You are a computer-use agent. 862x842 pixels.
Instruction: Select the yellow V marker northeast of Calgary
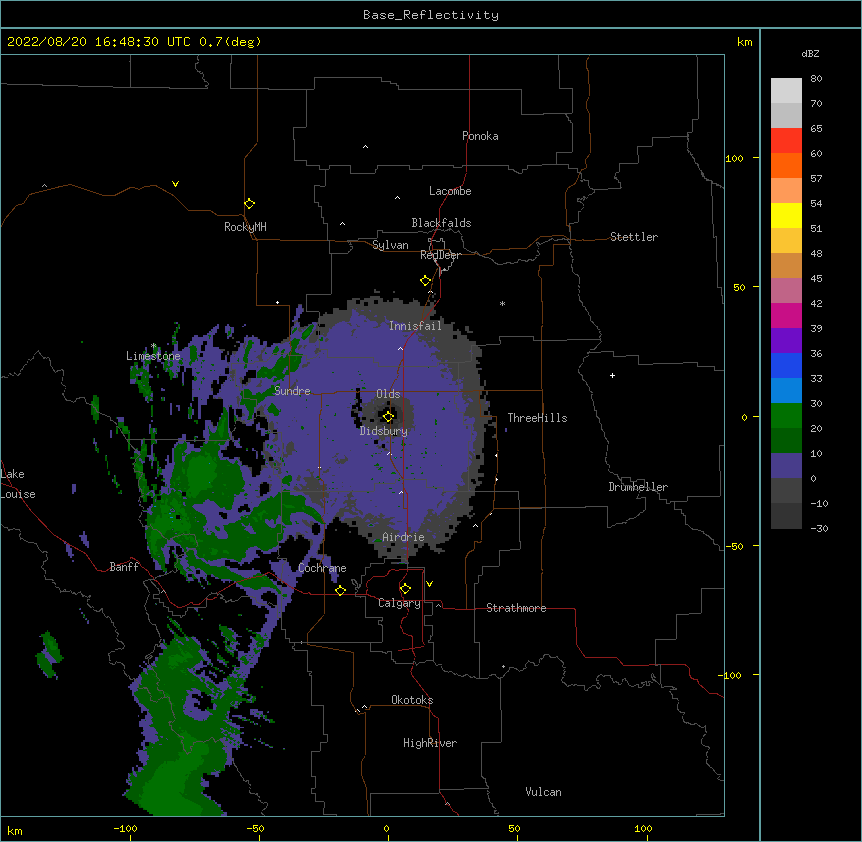tap(429, 584)
